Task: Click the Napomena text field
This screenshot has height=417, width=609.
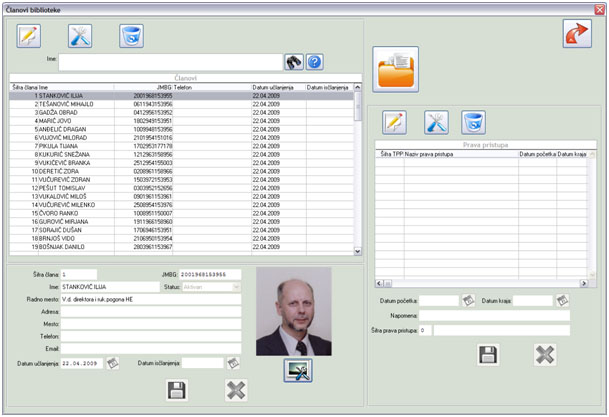Action: click(x=495, y=314)
